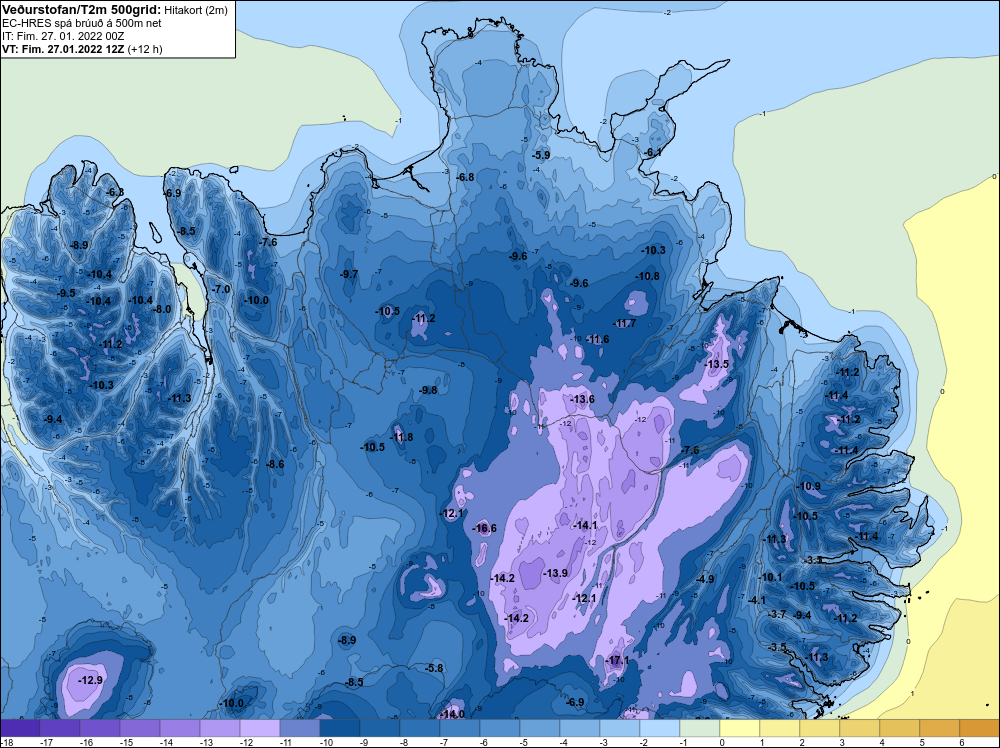Viewport: 1000px width, 748px height.
Task: Click the legend label -10
Action: click(327, 742)
